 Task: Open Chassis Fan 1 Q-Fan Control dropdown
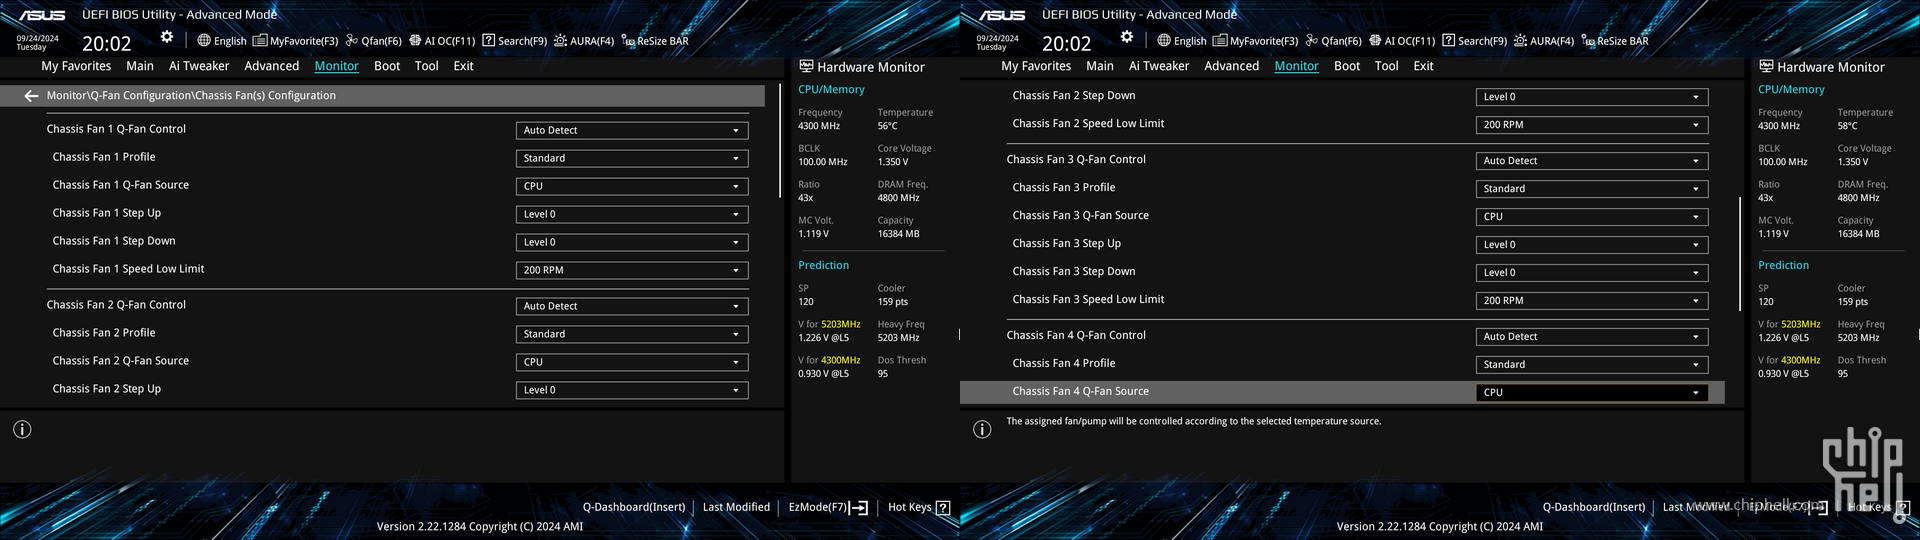pos(632,130)
